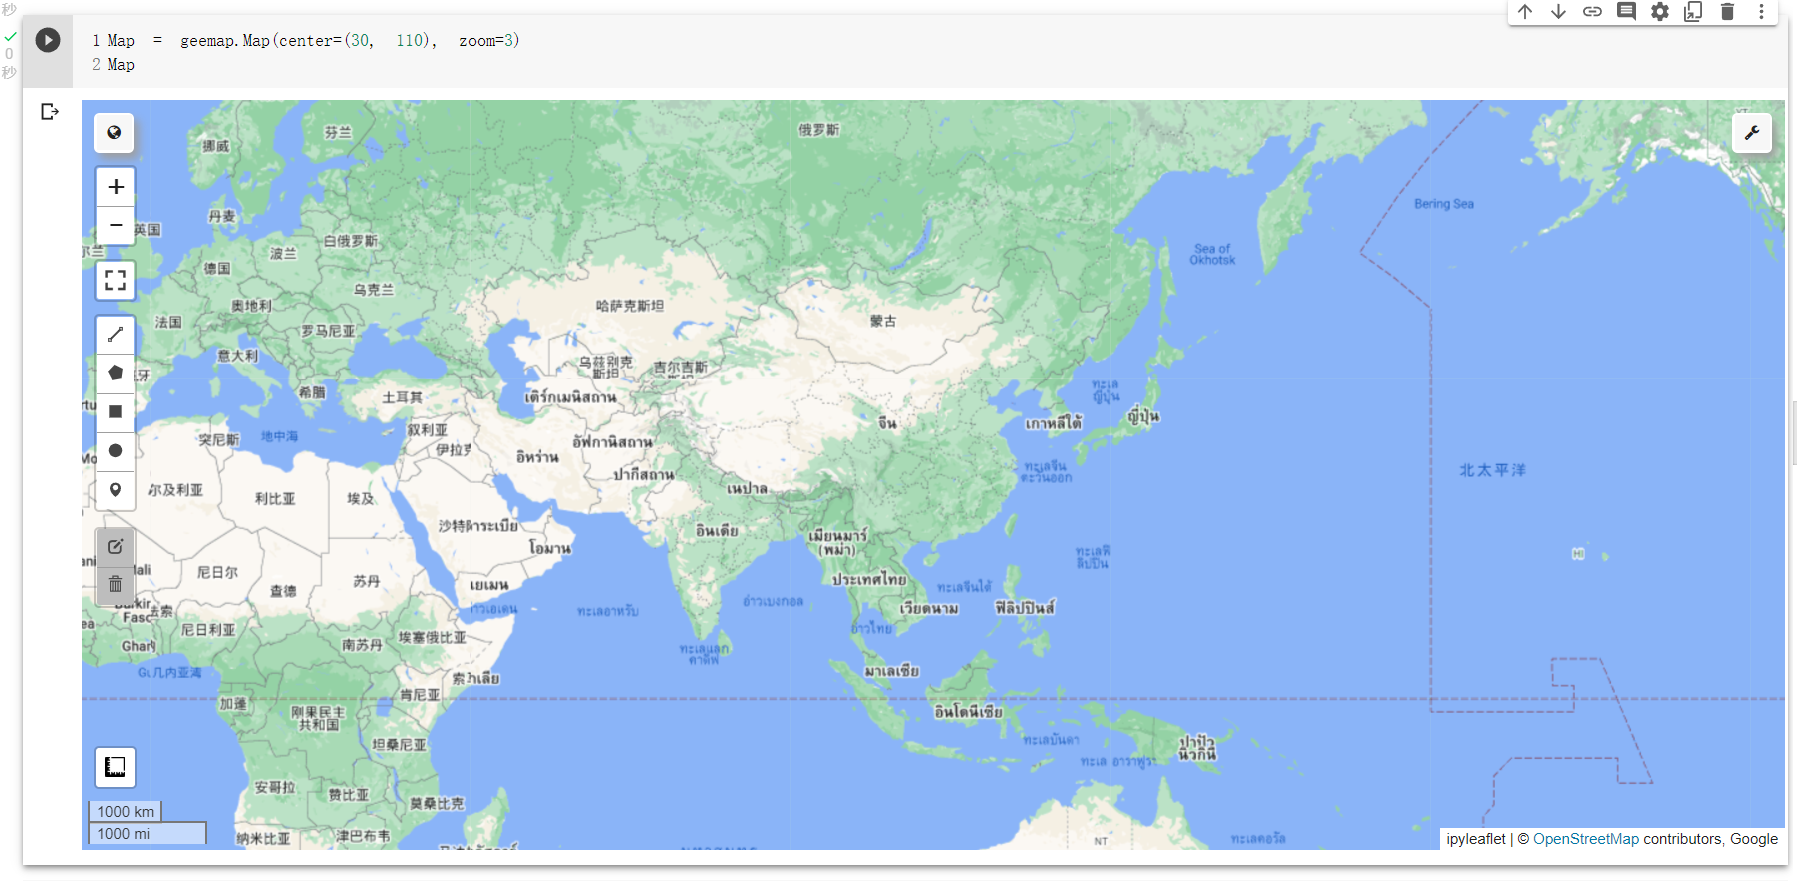Delete the cell using the trash icon
This screenshot has height=881, width=1797.
click(x=1727, y=12)
